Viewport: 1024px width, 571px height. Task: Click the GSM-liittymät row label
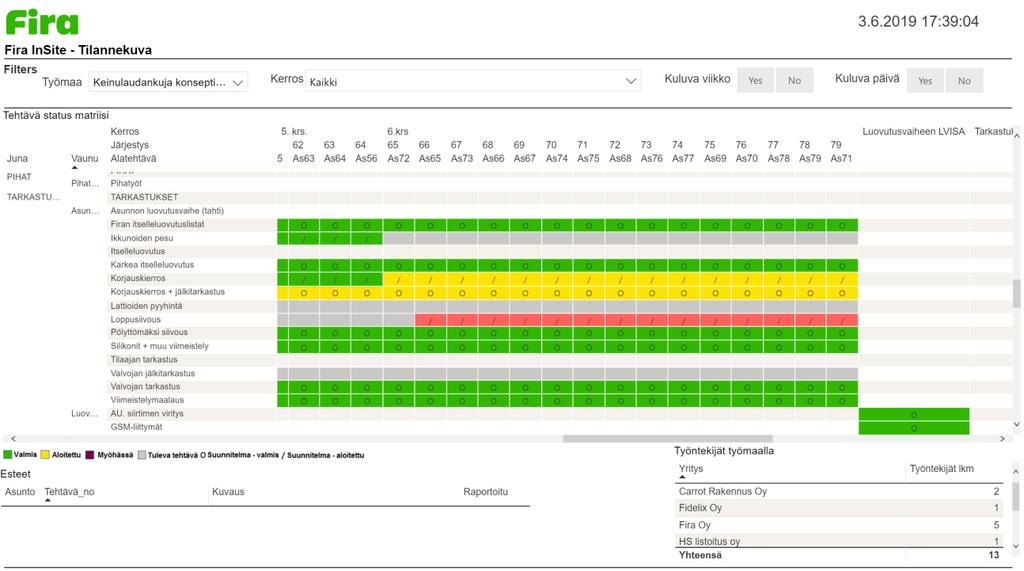(136, 427)
